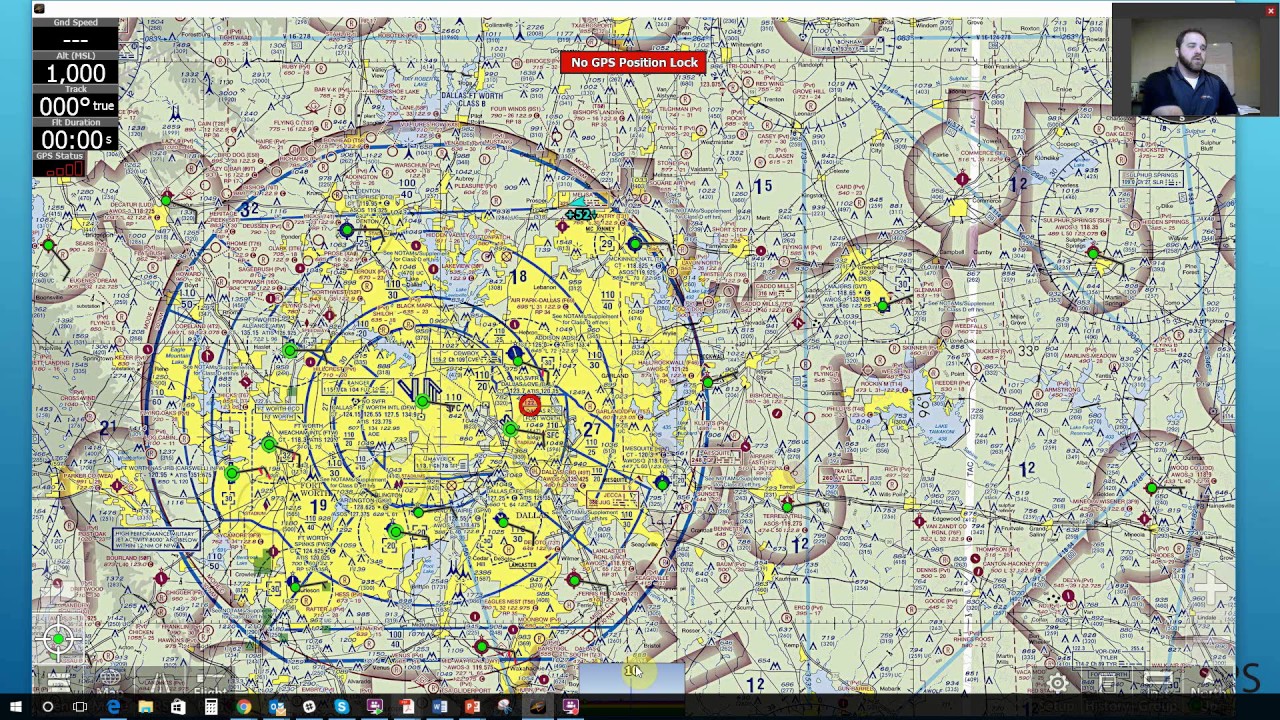Image resolution: width=1280 pixels, height=720 pixels.
Task: Center map on current position crosshair icon
Action: pyautogui.click(x=58, y=639)
